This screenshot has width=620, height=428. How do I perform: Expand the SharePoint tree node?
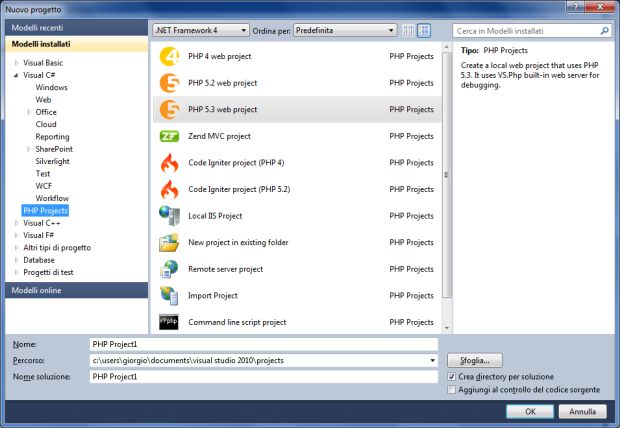(28, 149)
